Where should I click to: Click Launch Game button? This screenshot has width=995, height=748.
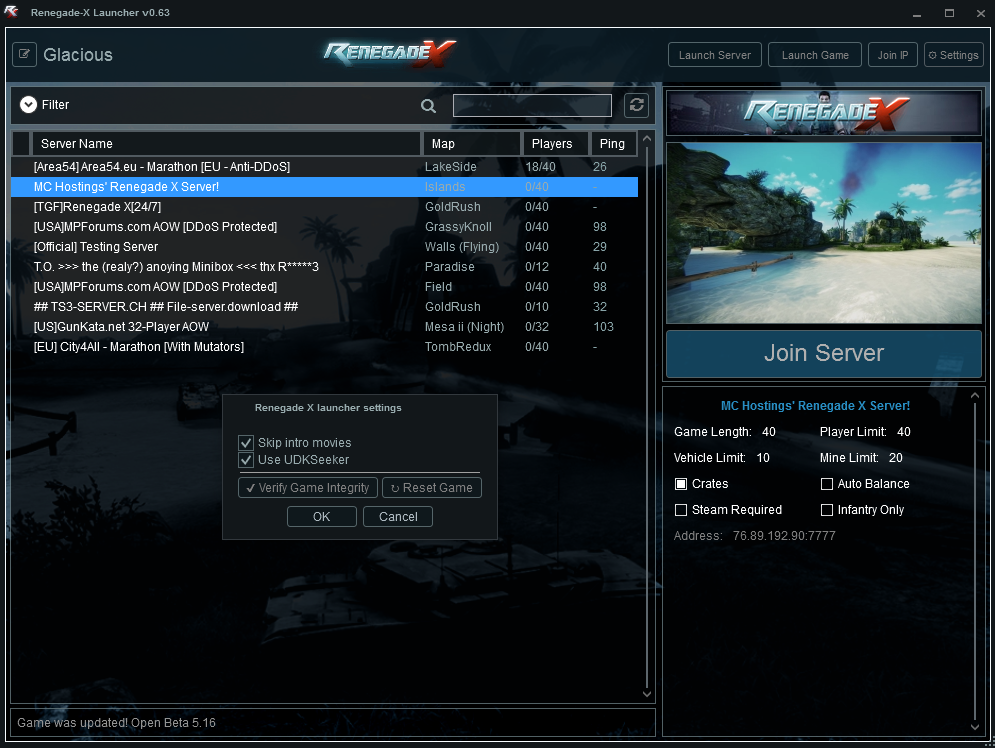point(815,55)
